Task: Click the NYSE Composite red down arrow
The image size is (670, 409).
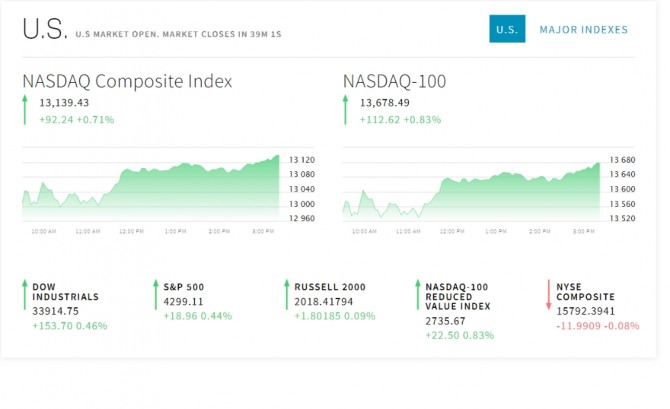Action: tap(548, 294)
